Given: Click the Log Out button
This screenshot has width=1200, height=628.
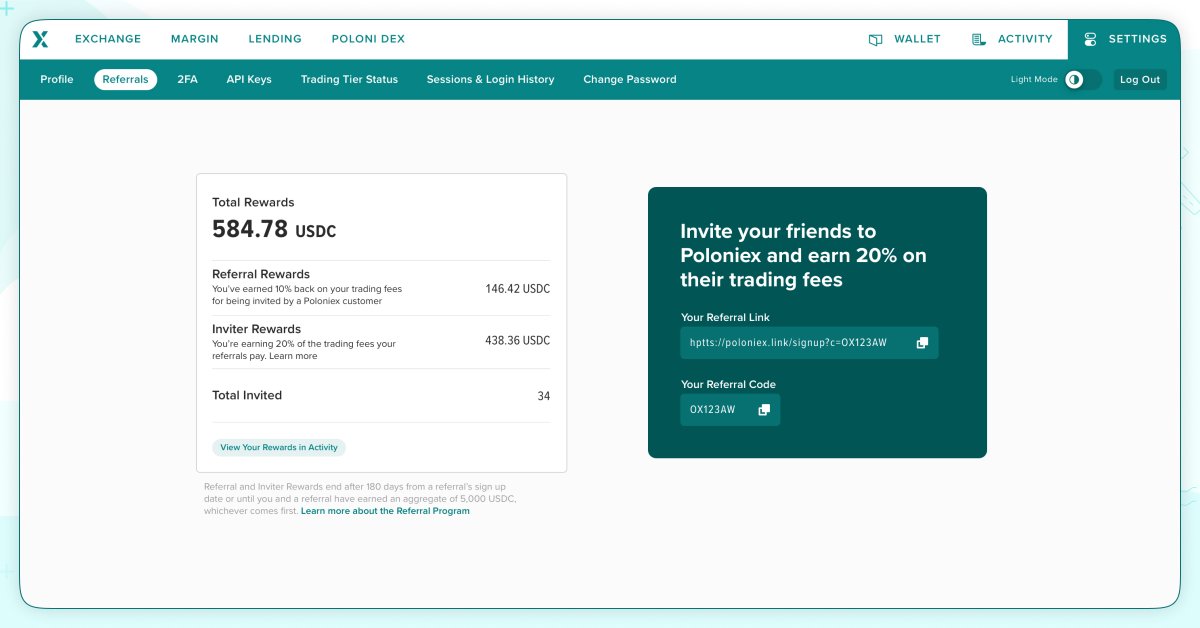Looking at the screenshot, I should pos(1140,80).
